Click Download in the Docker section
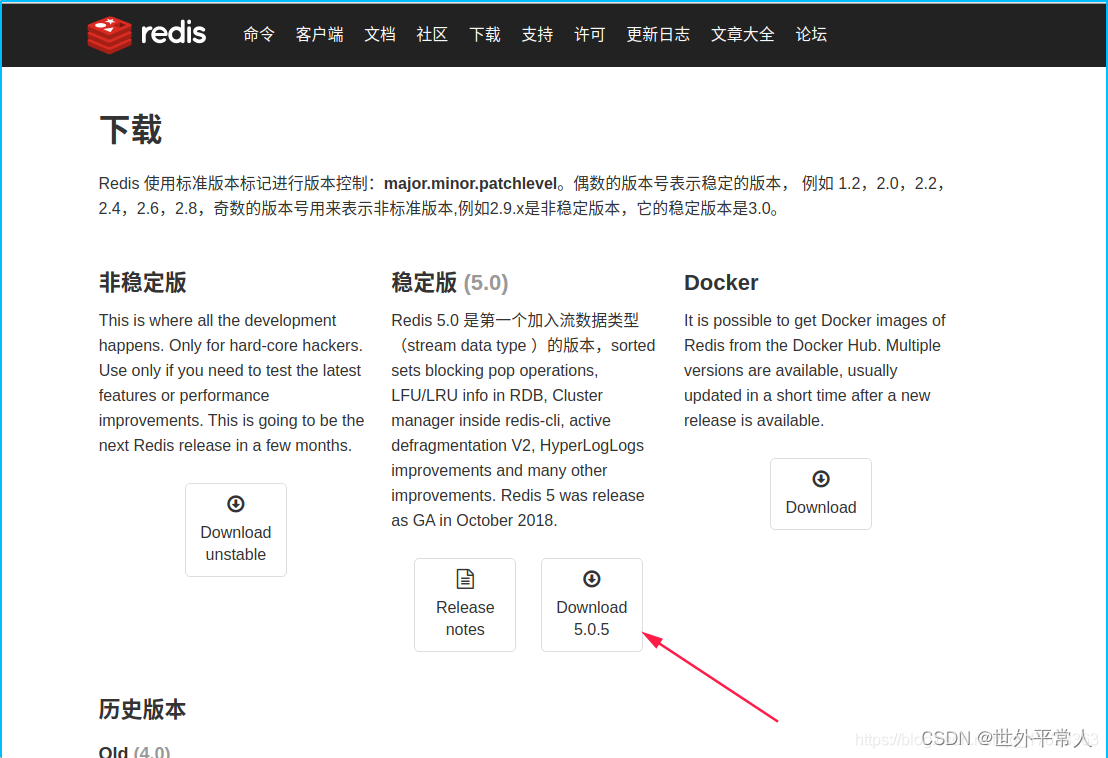 [x=820, y=494]
